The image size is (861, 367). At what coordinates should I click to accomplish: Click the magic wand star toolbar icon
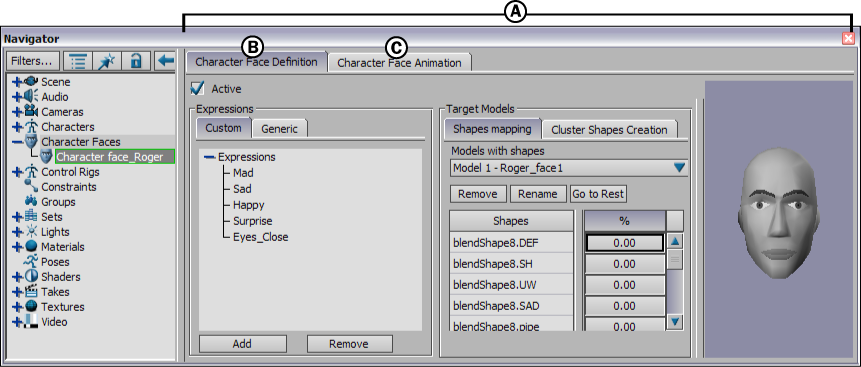[107, 61]
